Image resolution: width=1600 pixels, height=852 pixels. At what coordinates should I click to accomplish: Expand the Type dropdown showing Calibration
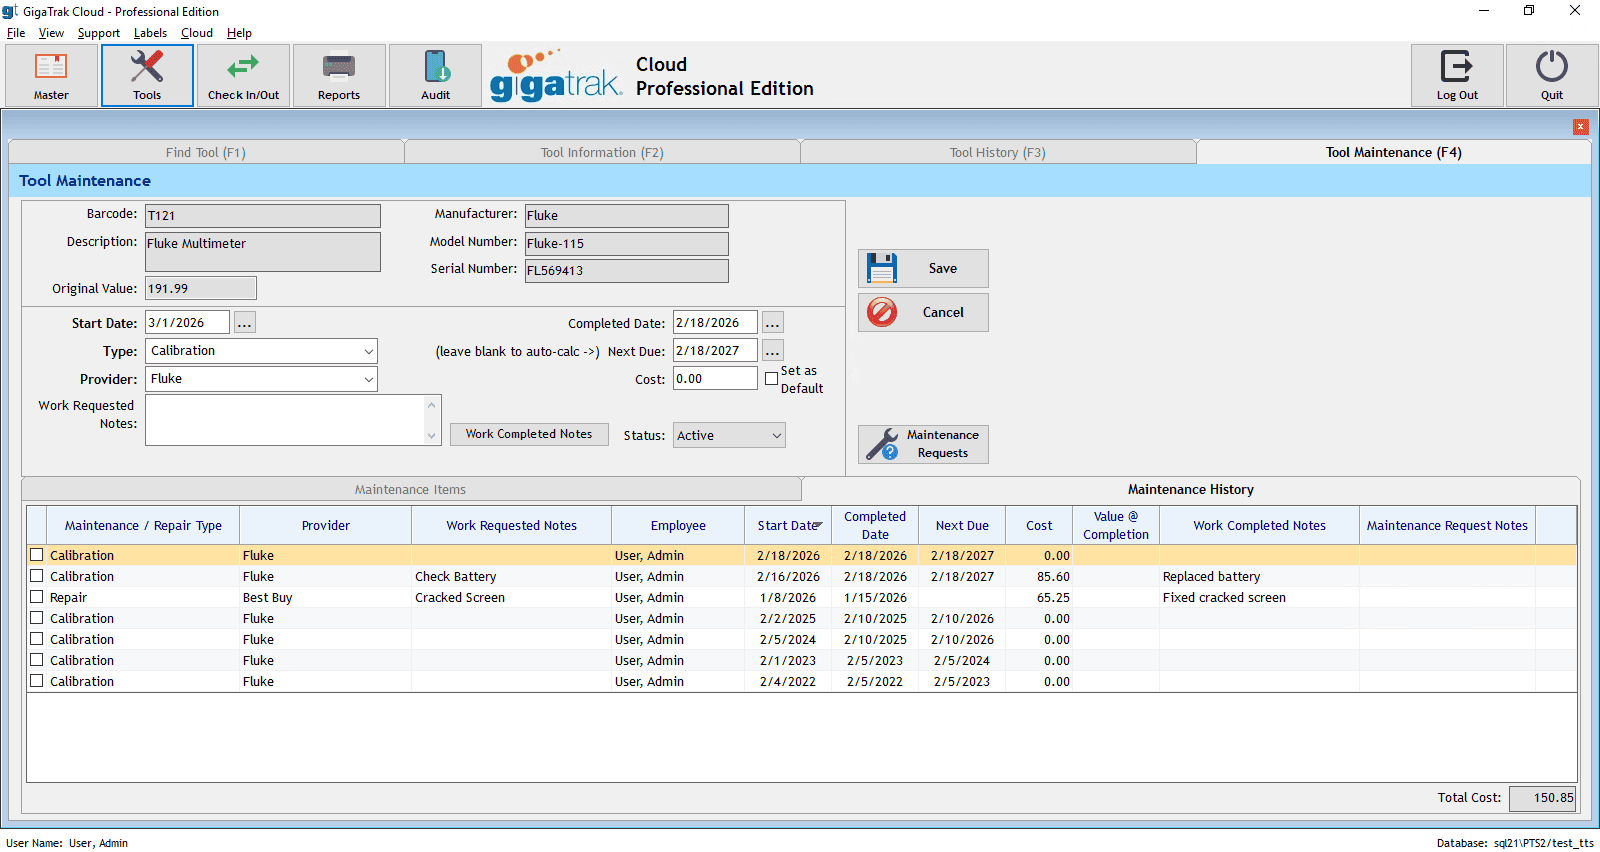(368, 351)
